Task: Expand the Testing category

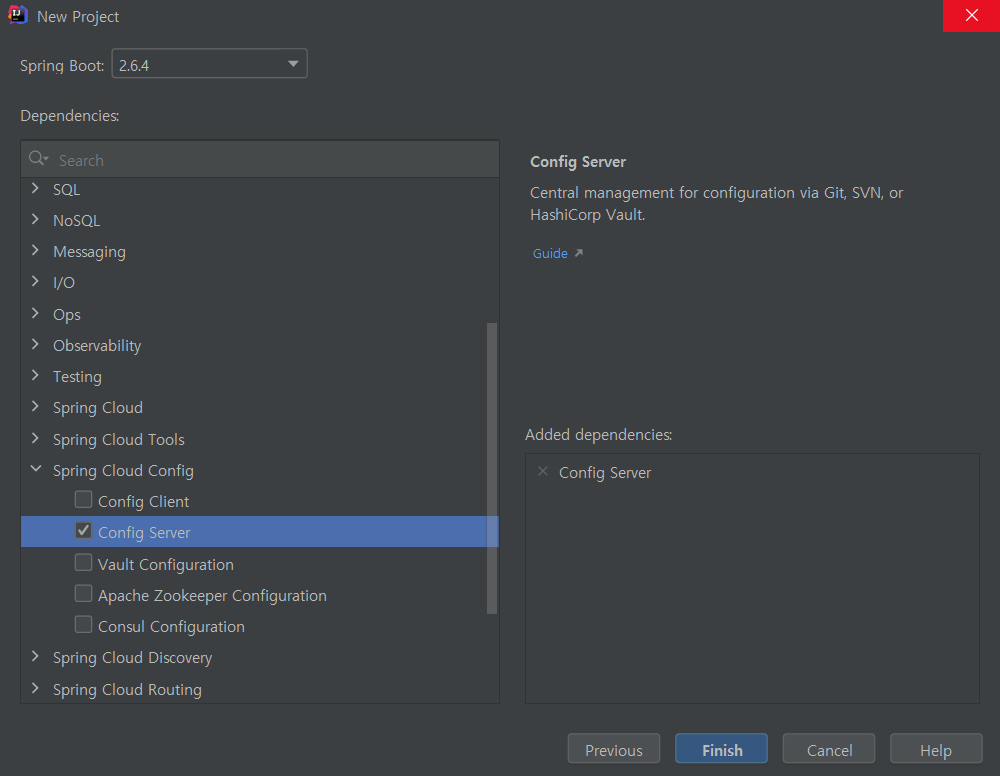Action: [36, 376]
